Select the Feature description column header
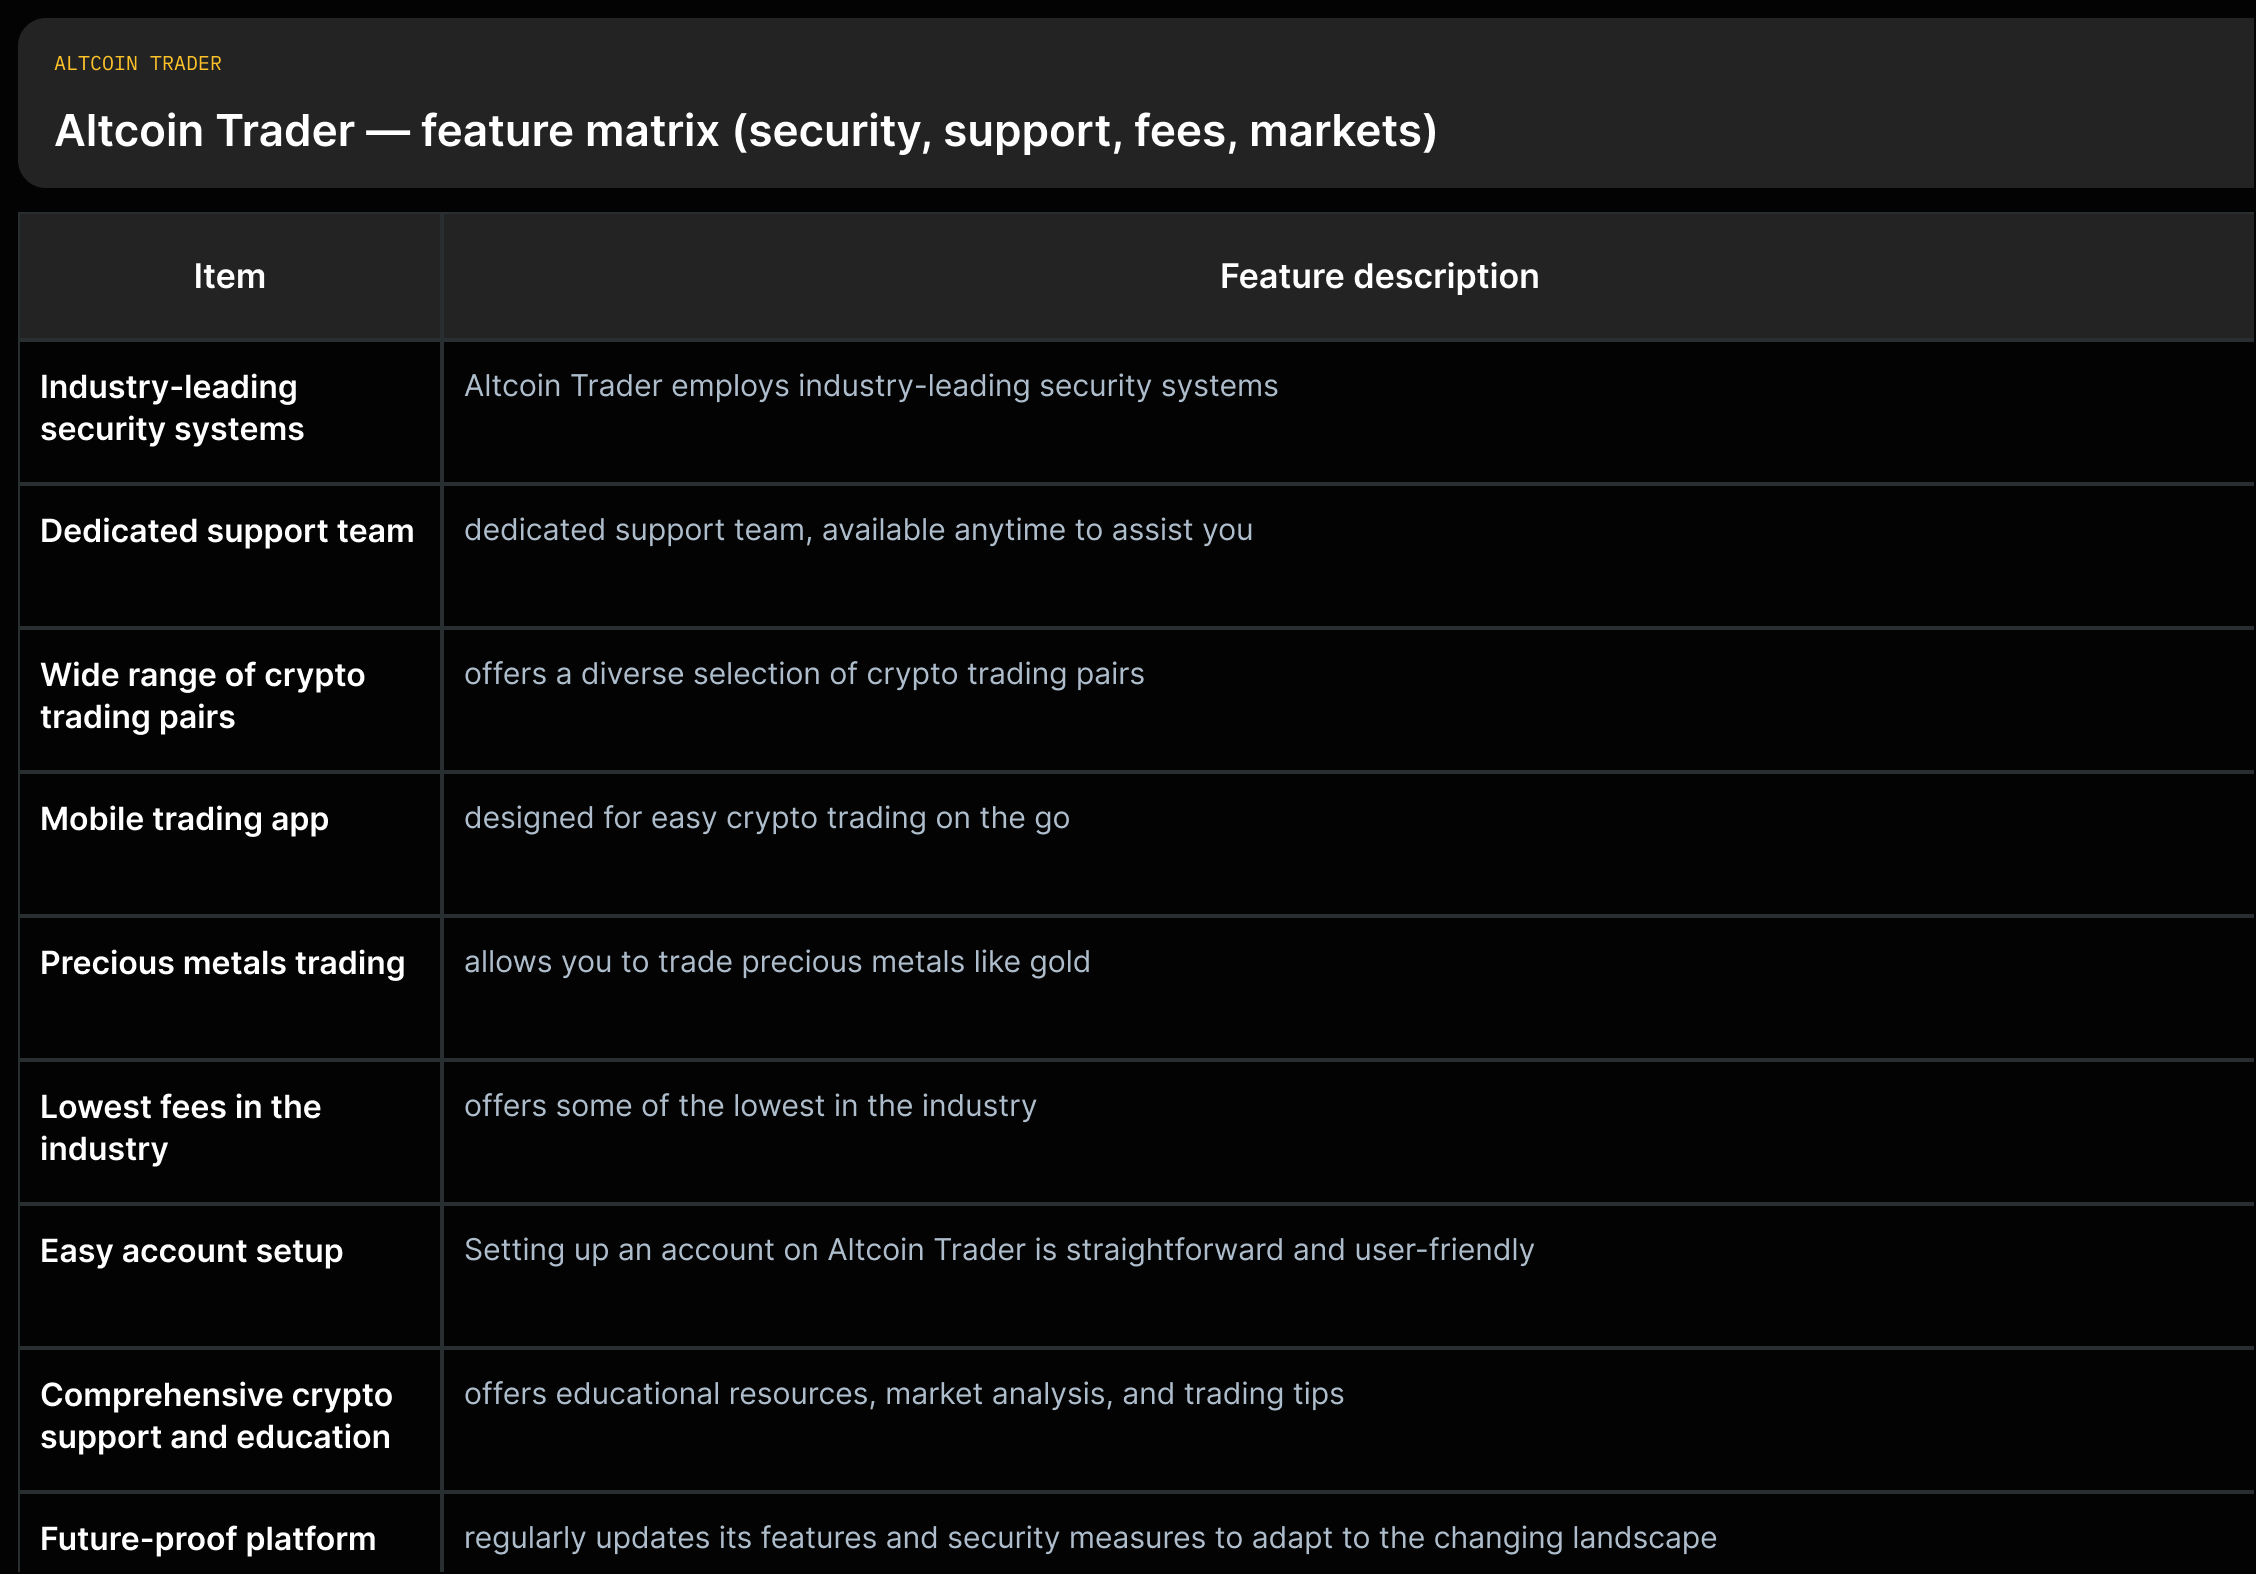 coord(1379,277)
